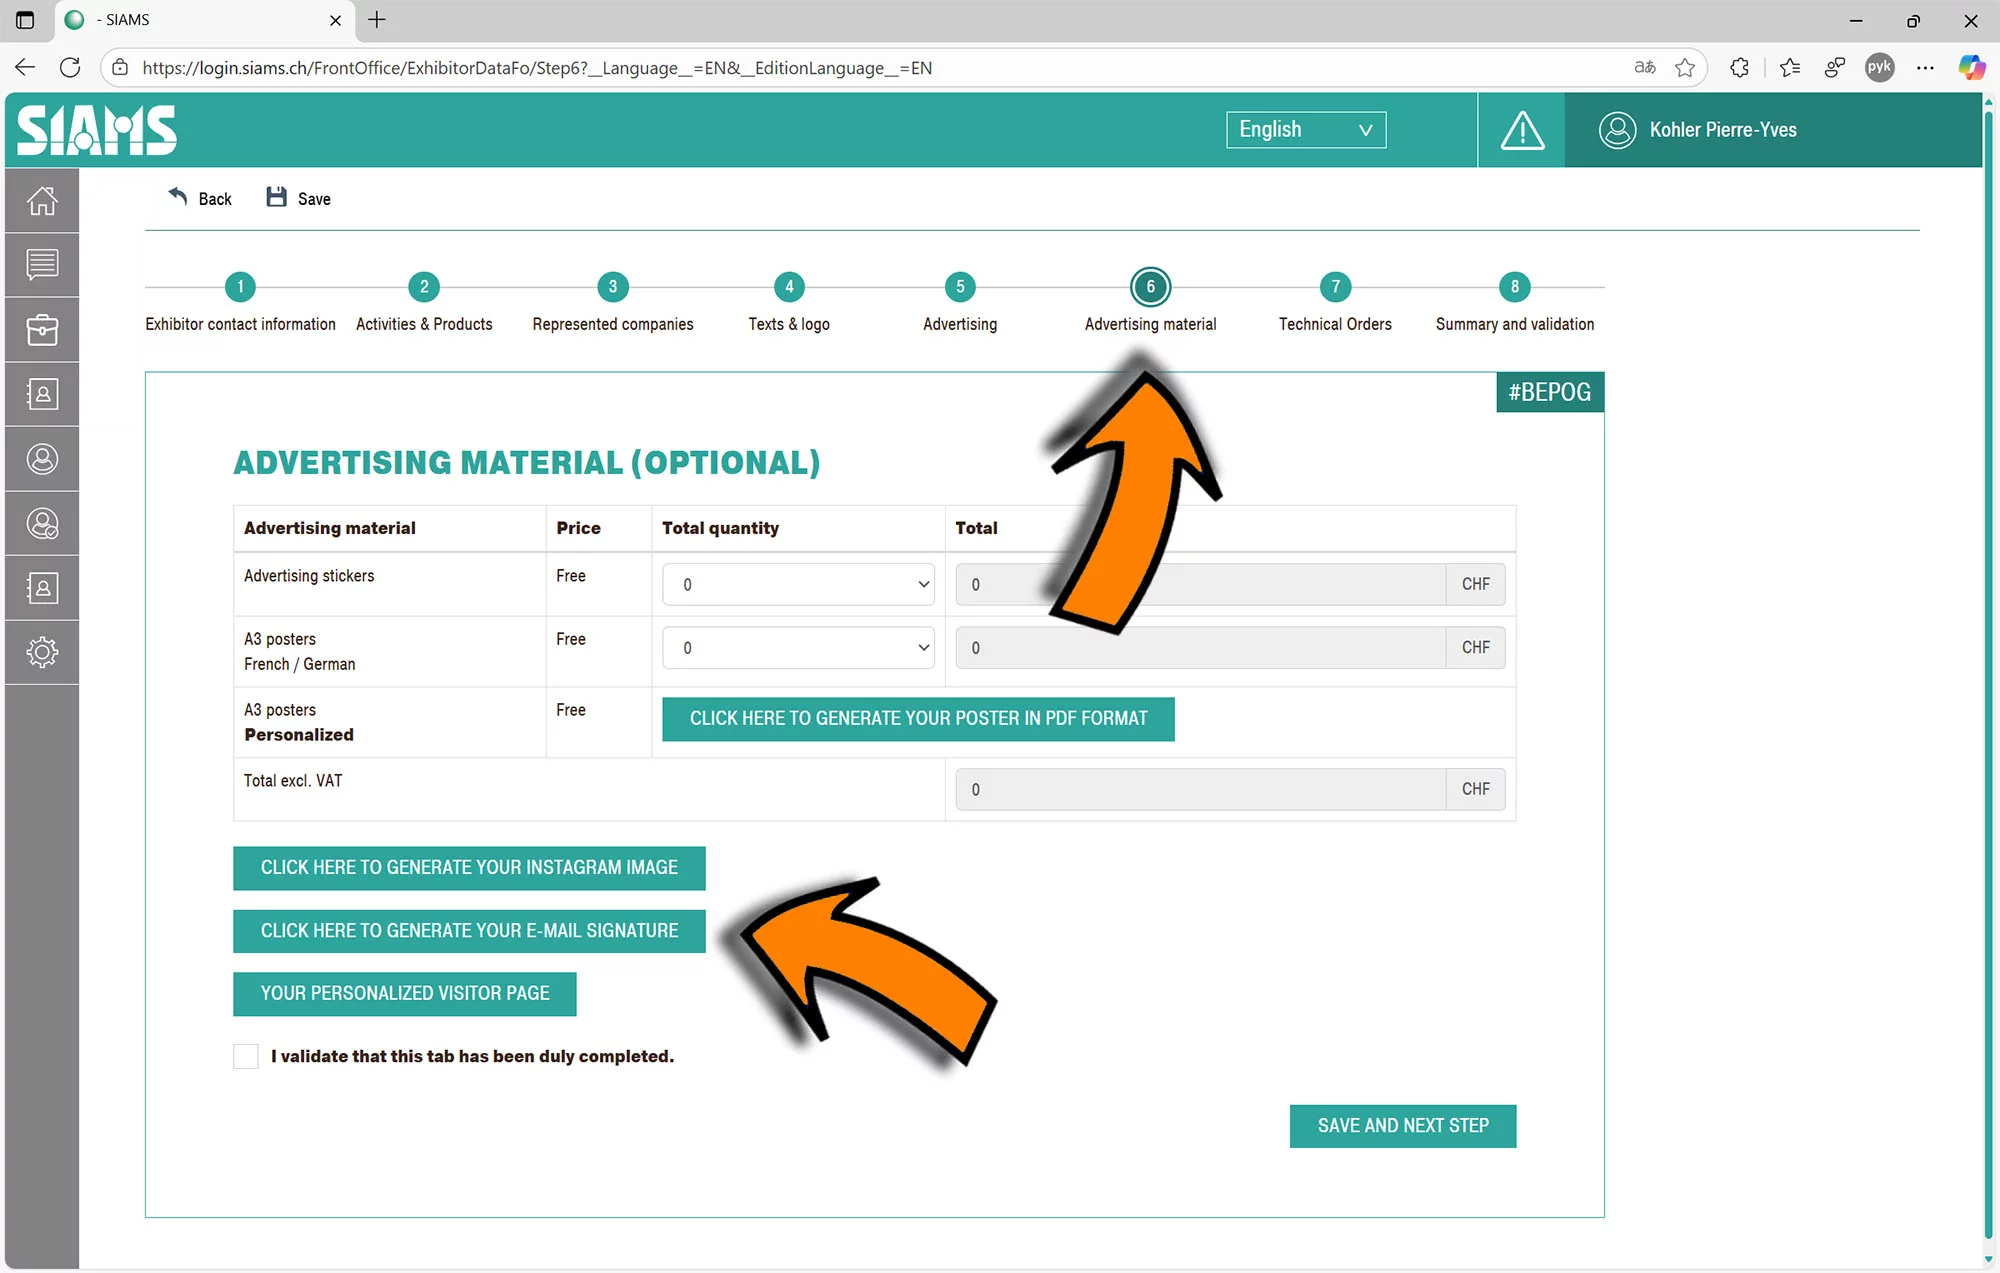2000x1273 pixels.
Task: Open the settings gear in sidebar
Action: click(42, 653)
